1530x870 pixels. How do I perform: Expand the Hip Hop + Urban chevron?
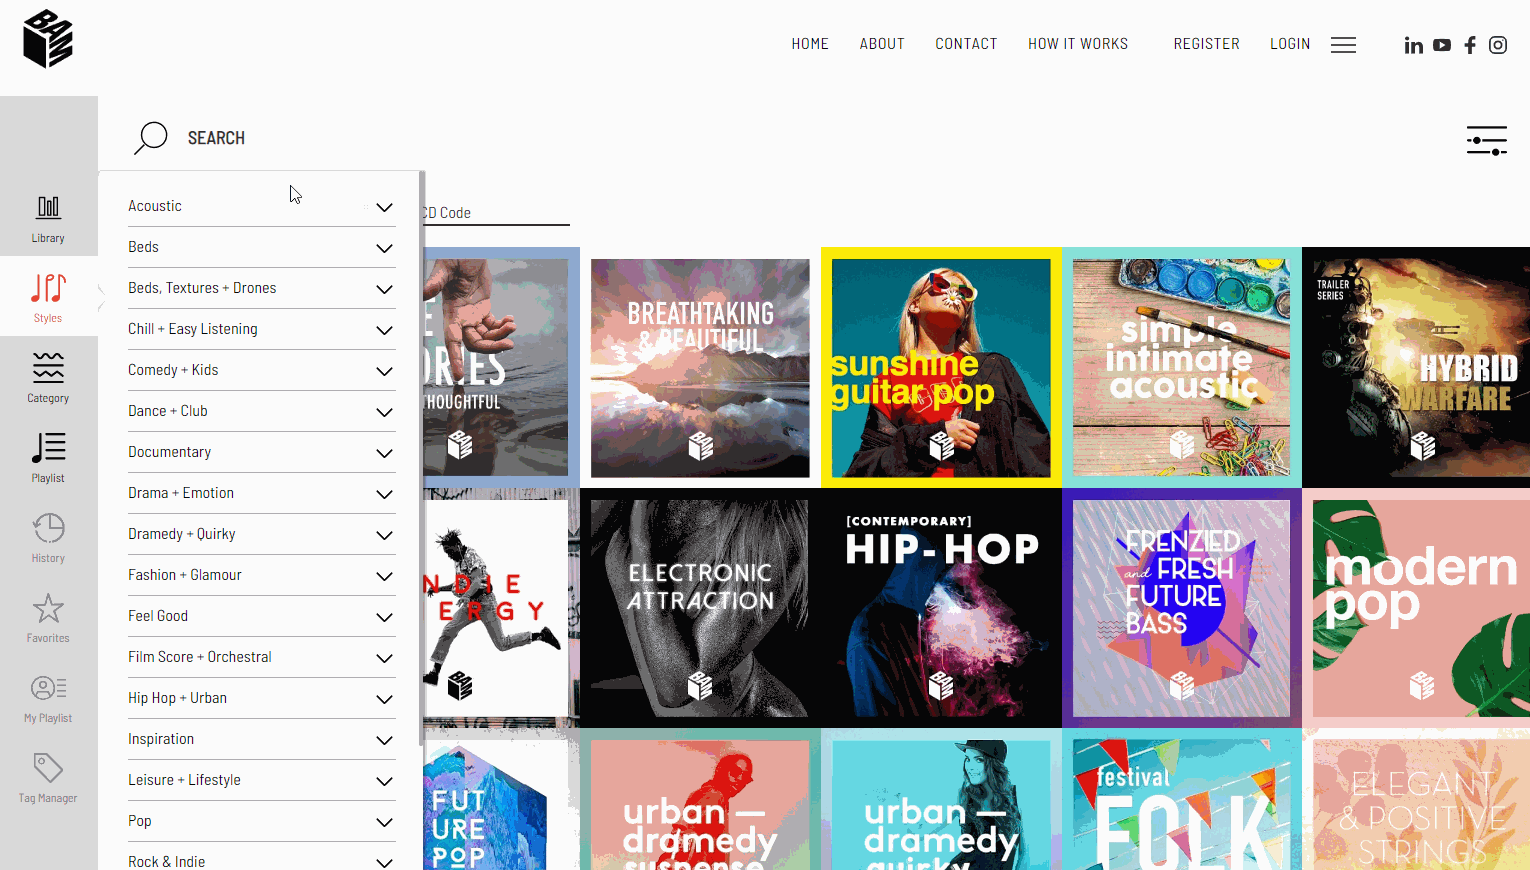tap(384, 699)
